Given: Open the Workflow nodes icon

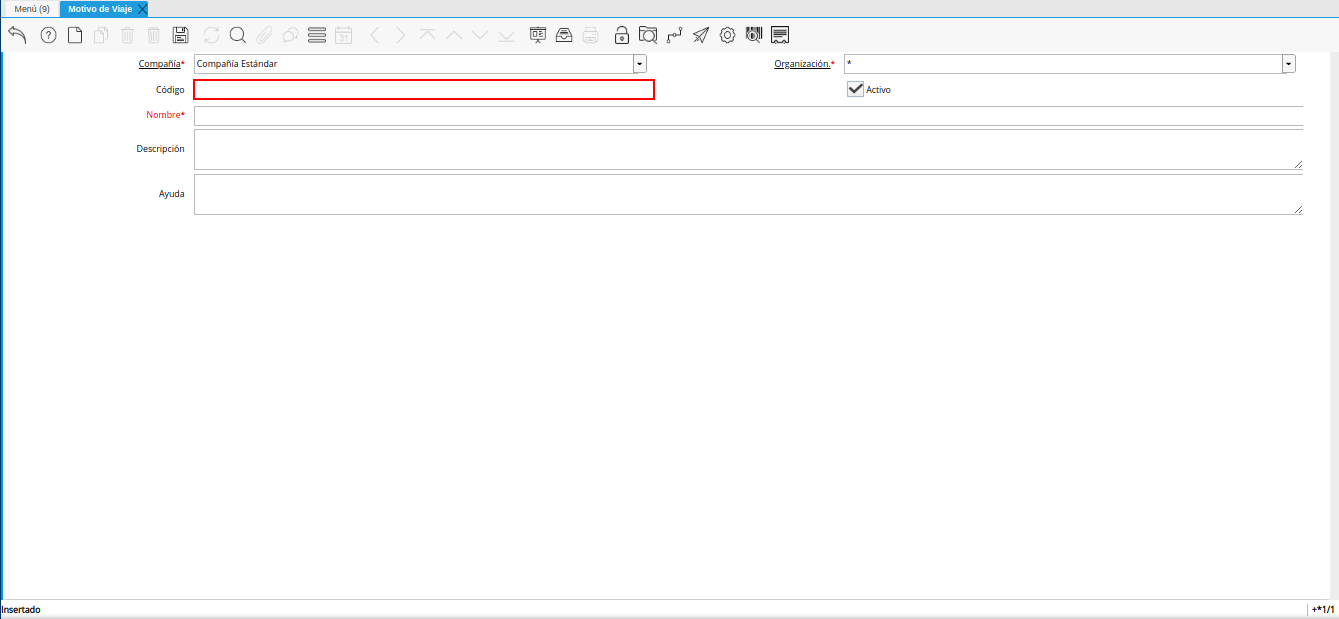Looking at the screenshot, I should [x=675, y=35].
